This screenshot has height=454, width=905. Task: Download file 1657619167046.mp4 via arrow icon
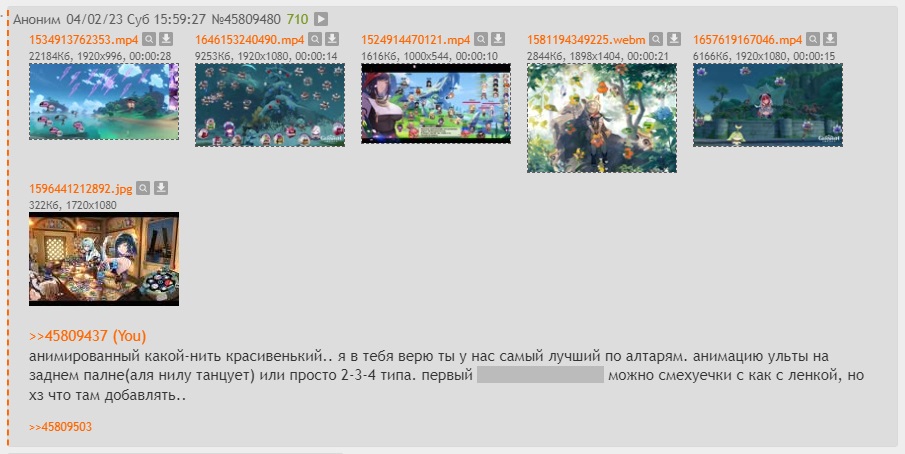pyautogui.click(x=830, y=39)
